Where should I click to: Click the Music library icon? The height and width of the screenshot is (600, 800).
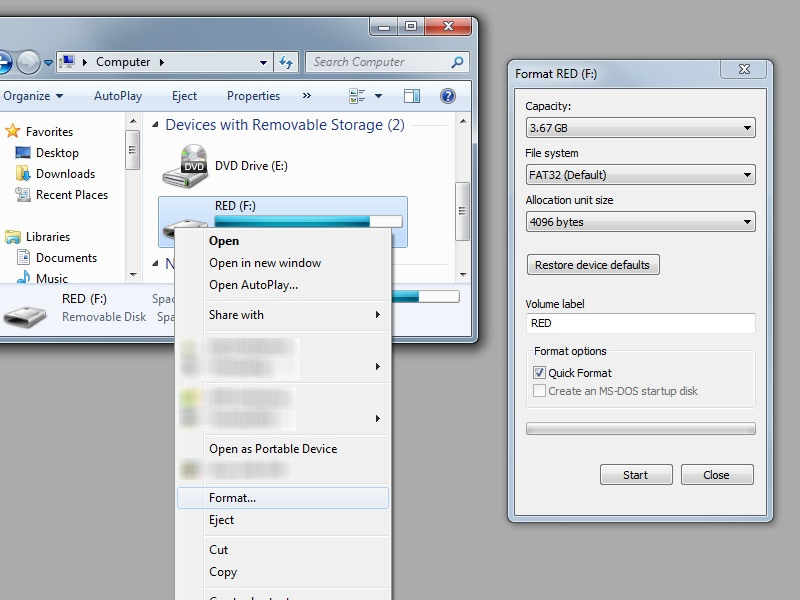pos(23,277)
